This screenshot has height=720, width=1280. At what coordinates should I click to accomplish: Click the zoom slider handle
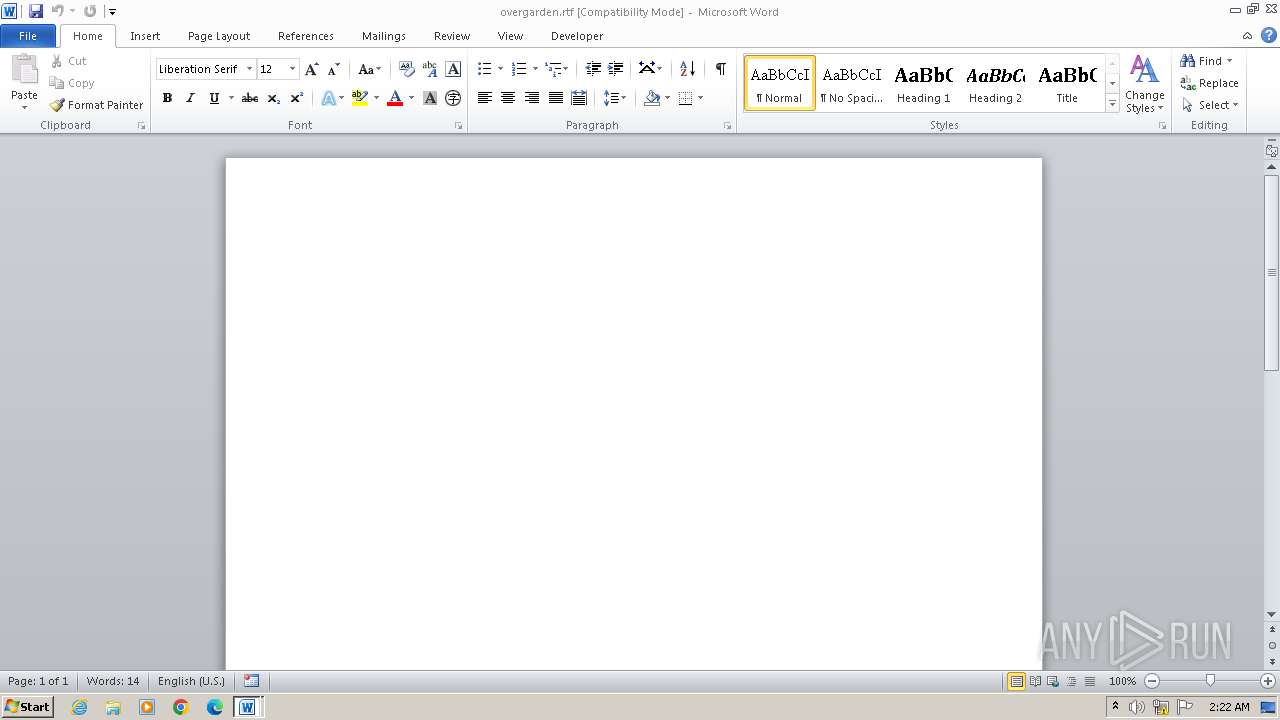1210,681
